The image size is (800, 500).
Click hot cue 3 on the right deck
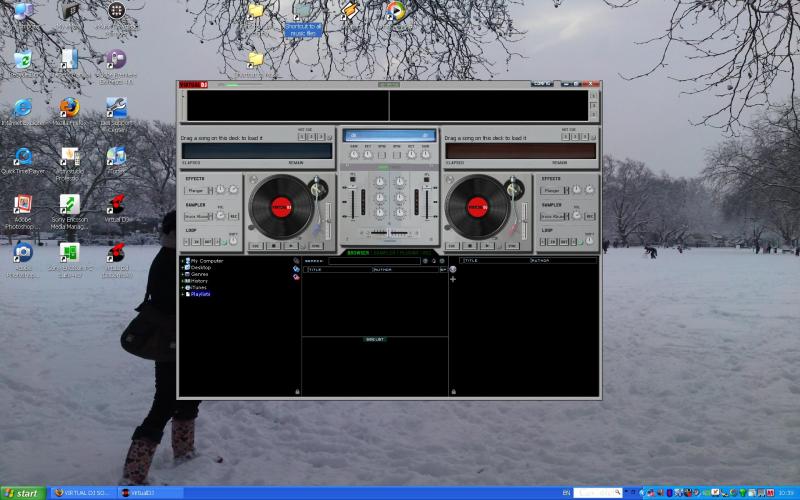586,136
